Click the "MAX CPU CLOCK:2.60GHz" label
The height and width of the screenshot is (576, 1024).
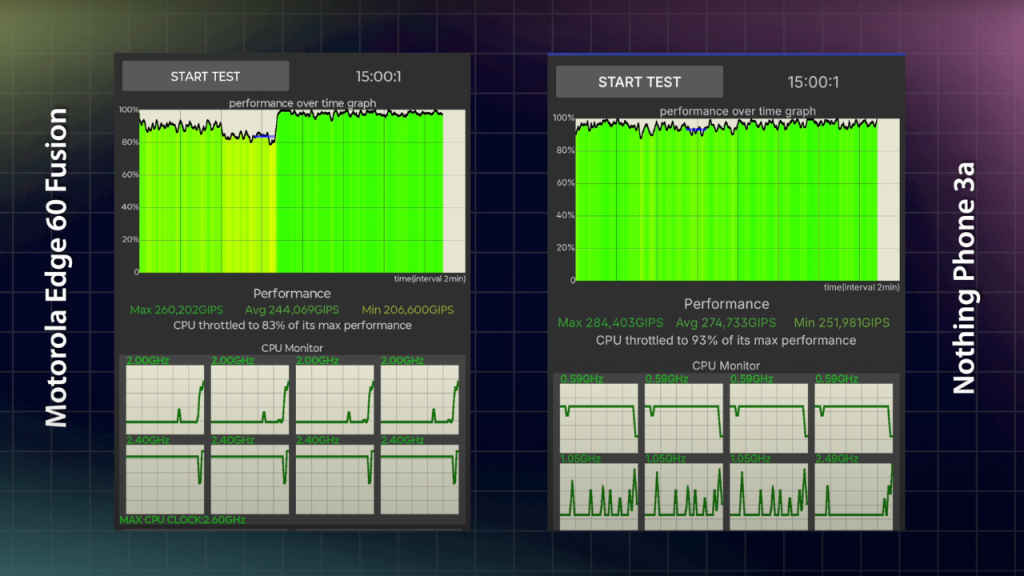182,520
